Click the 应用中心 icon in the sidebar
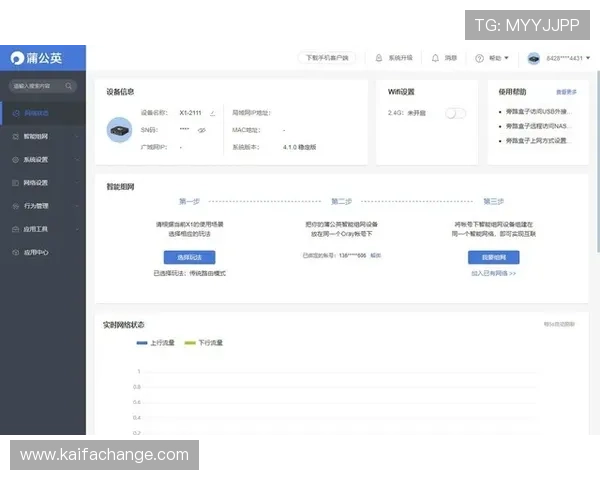This screenshot has width=600, height=480. pyautogui.click(x=14, y=252)
